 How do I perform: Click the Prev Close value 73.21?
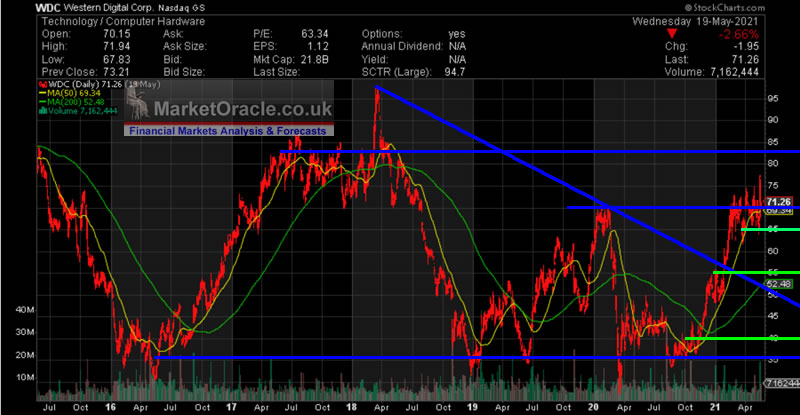(x=116, y=72)
